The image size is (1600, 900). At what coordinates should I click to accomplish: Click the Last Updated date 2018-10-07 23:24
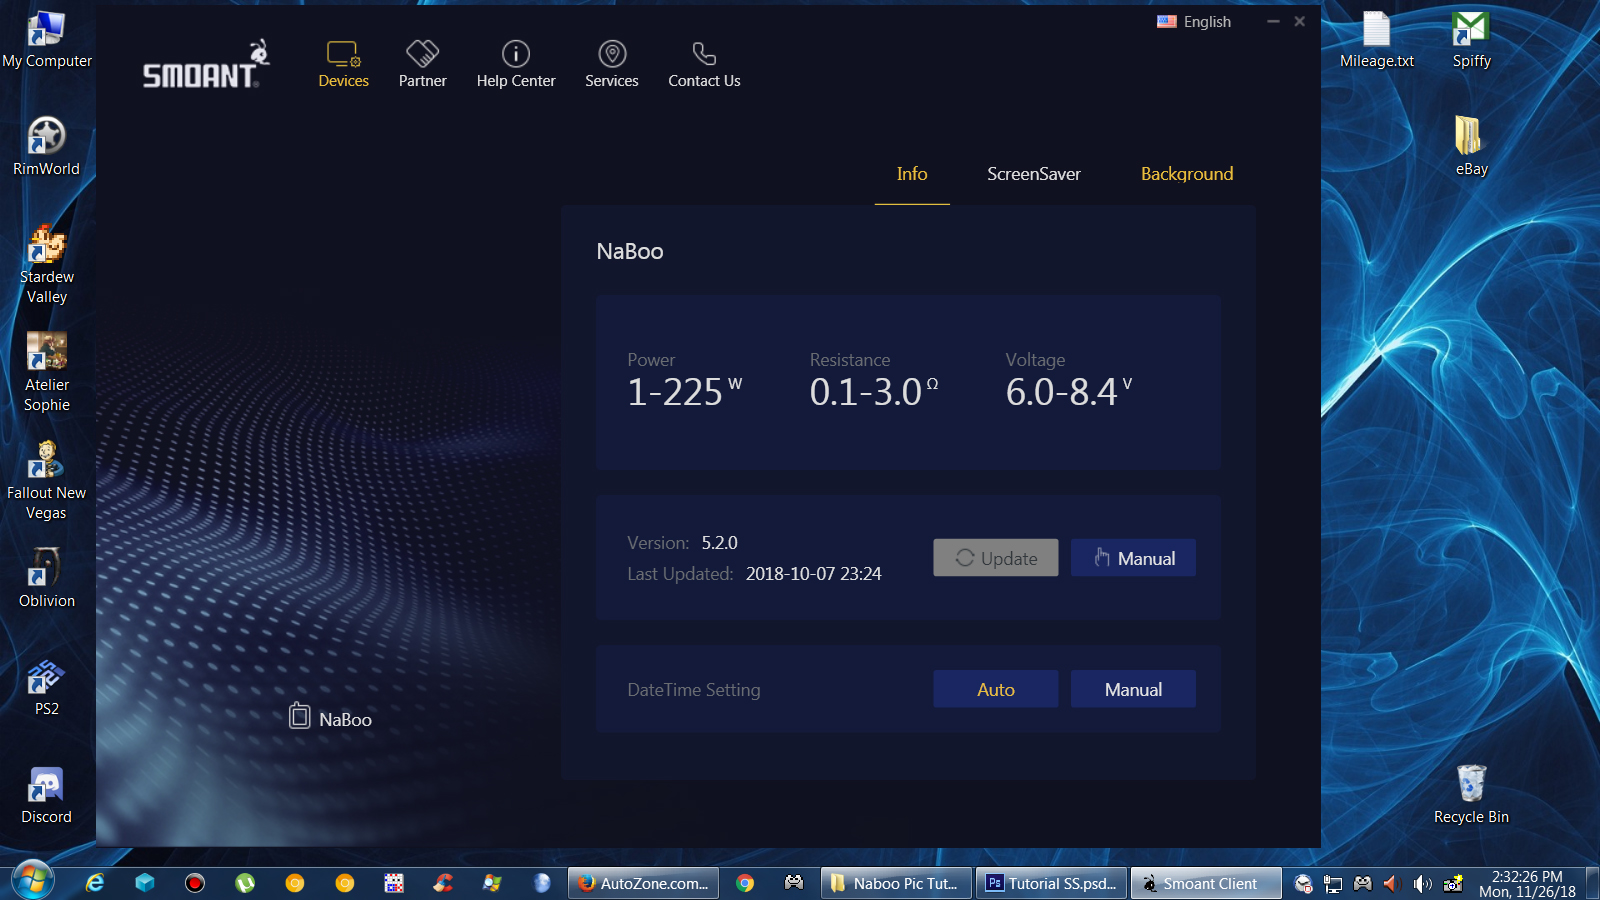pyautogui.click(x=814, y=574)
